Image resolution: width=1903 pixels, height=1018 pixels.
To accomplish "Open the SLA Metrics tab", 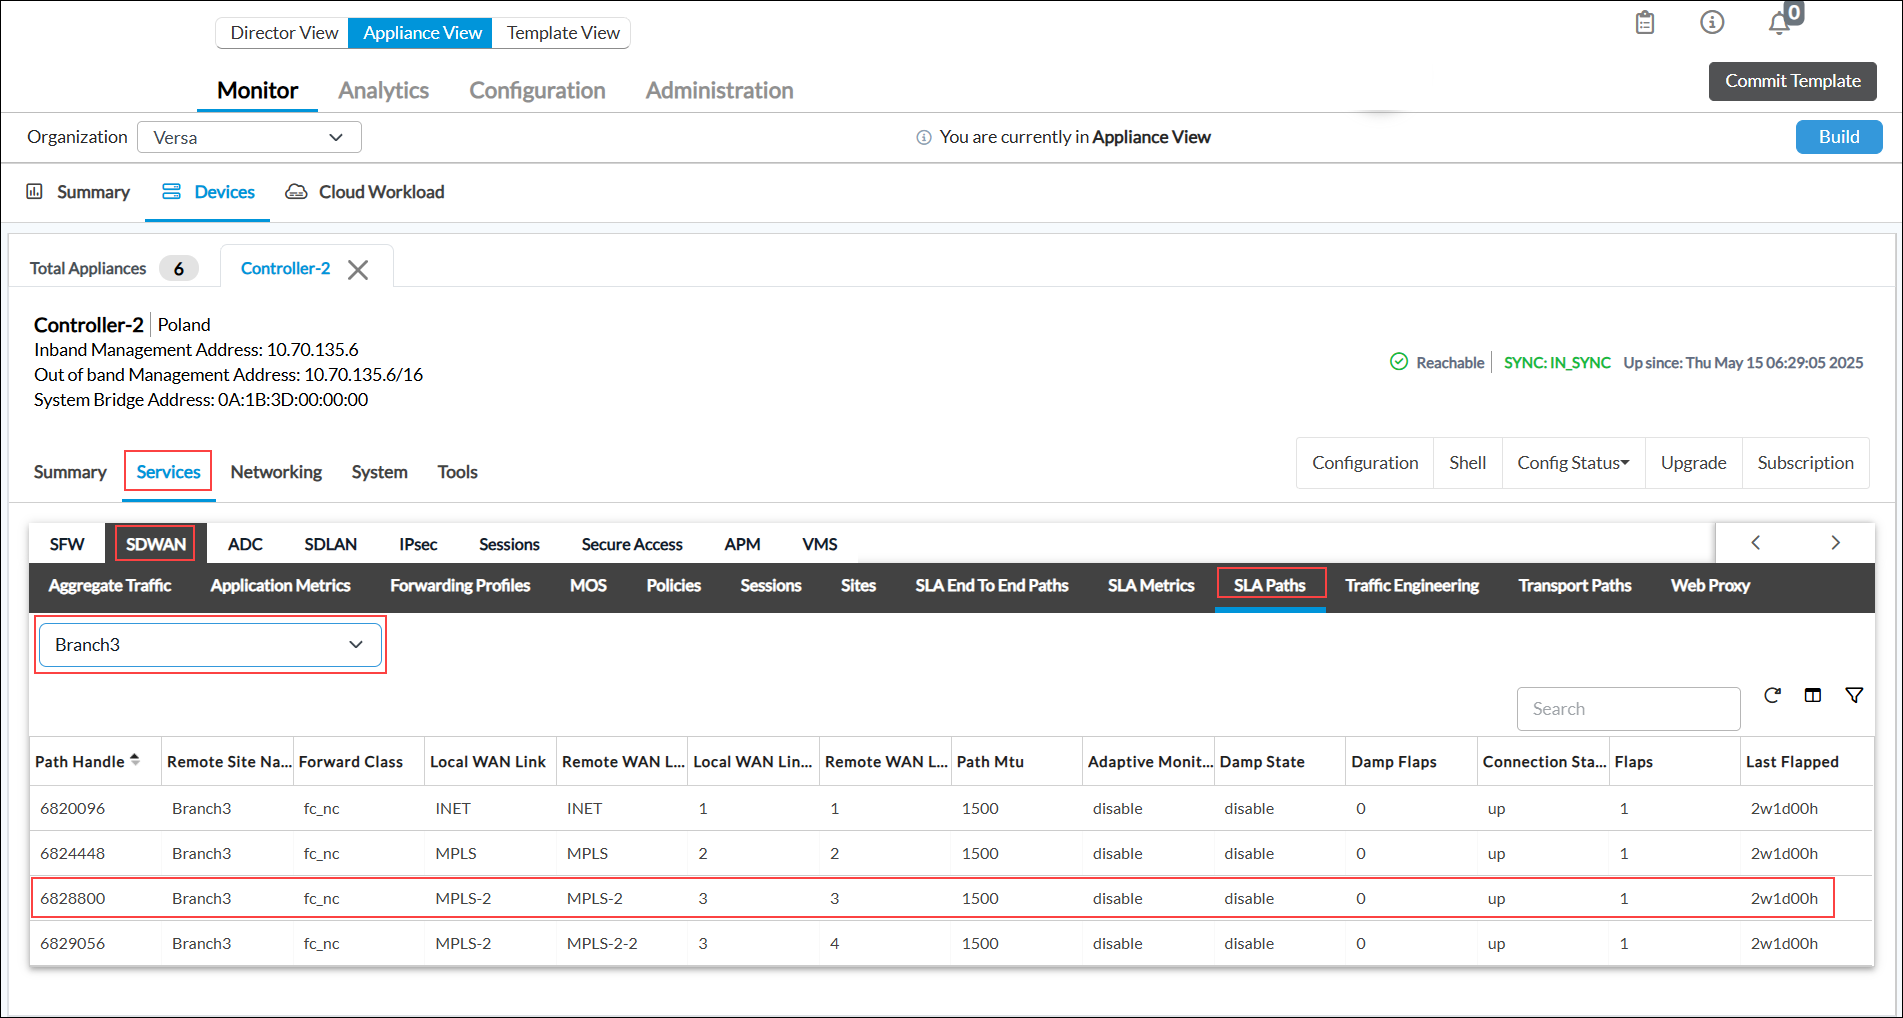I will click(x=1151, y=586).
